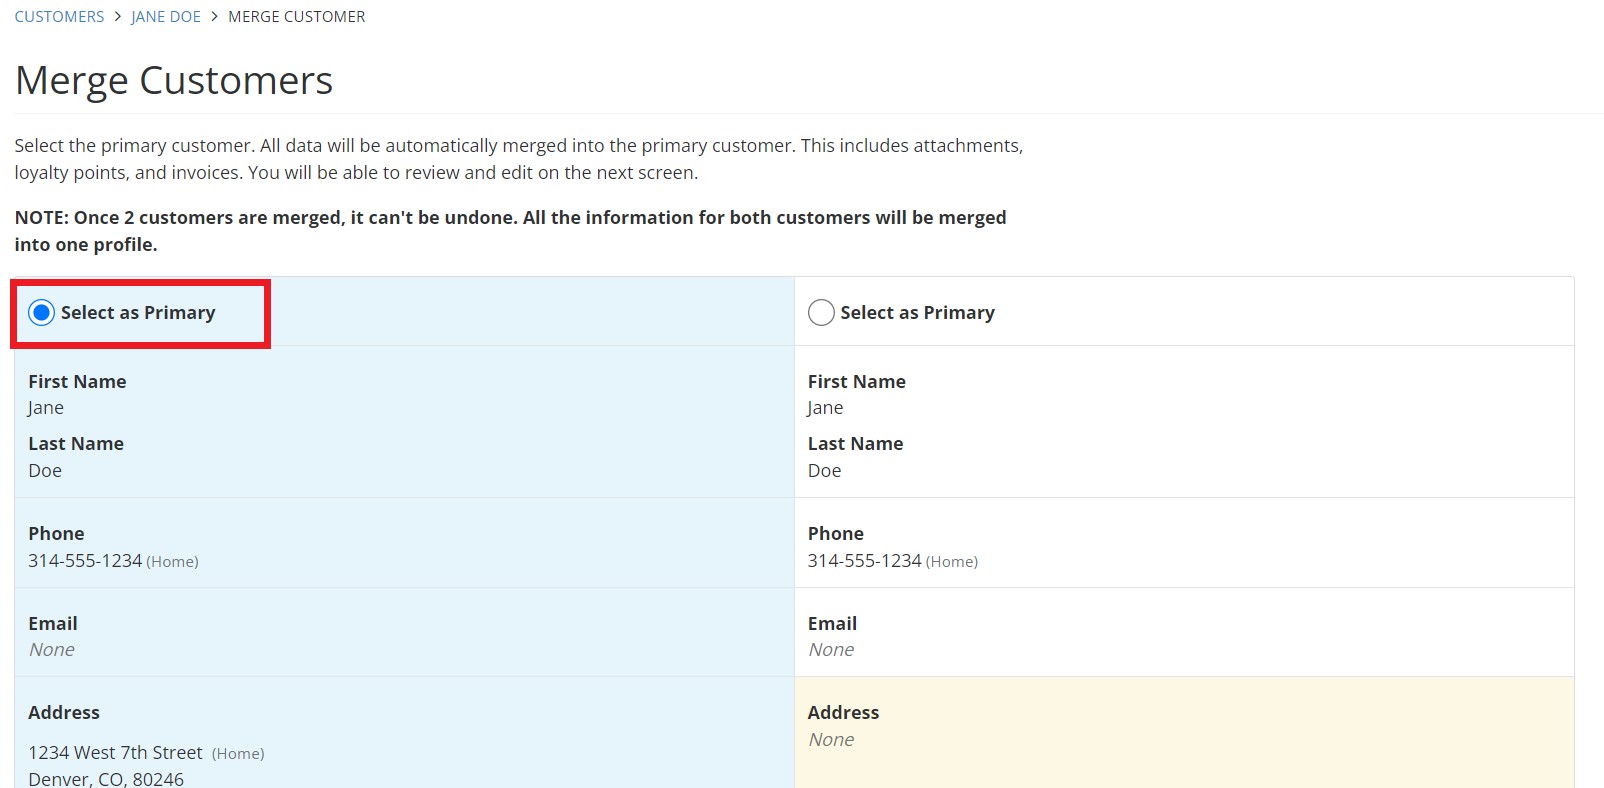Click left customer's Email None value
Viewport: 1604px width, 788px height.
click(52, 650)
